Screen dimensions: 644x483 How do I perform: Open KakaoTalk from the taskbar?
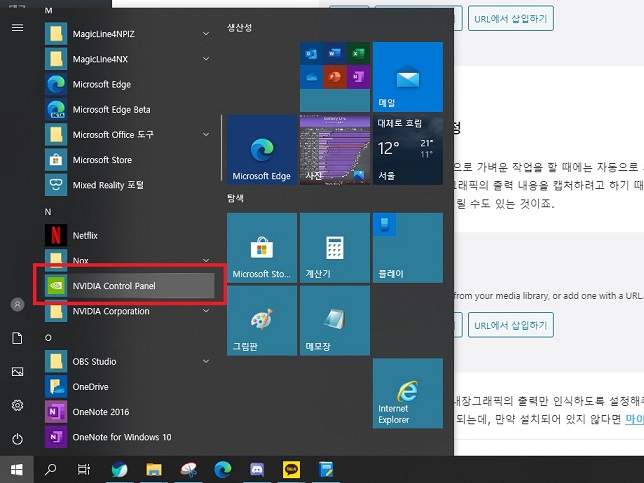click(x=292, y=469)
